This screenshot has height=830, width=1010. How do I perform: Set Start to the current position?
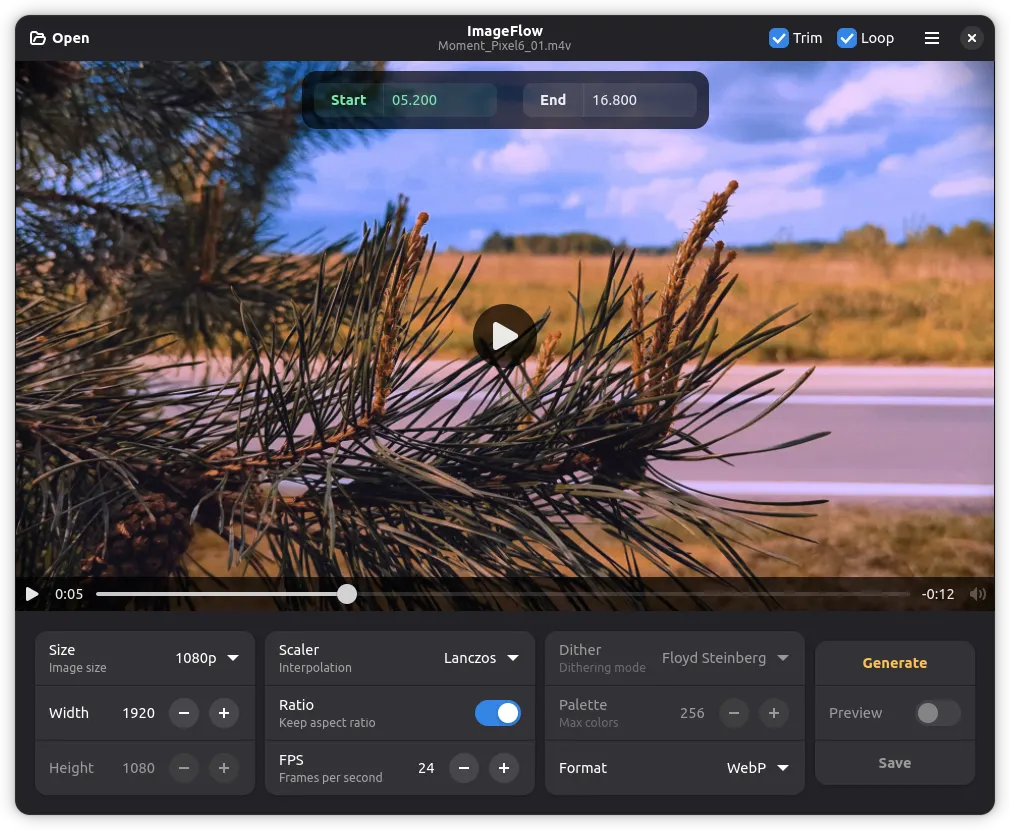click(348, 100)
